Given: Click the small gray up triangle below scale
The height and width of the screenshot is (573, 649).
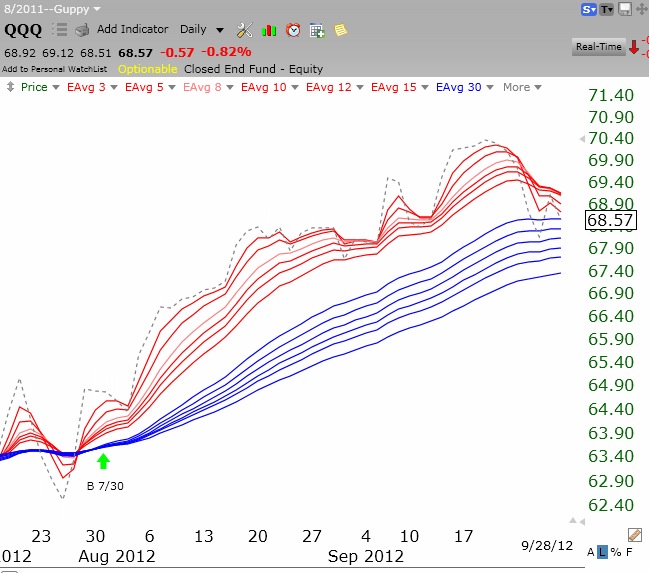Looking at the screenshot, I should pyautogui.click(x=573, y=520).
